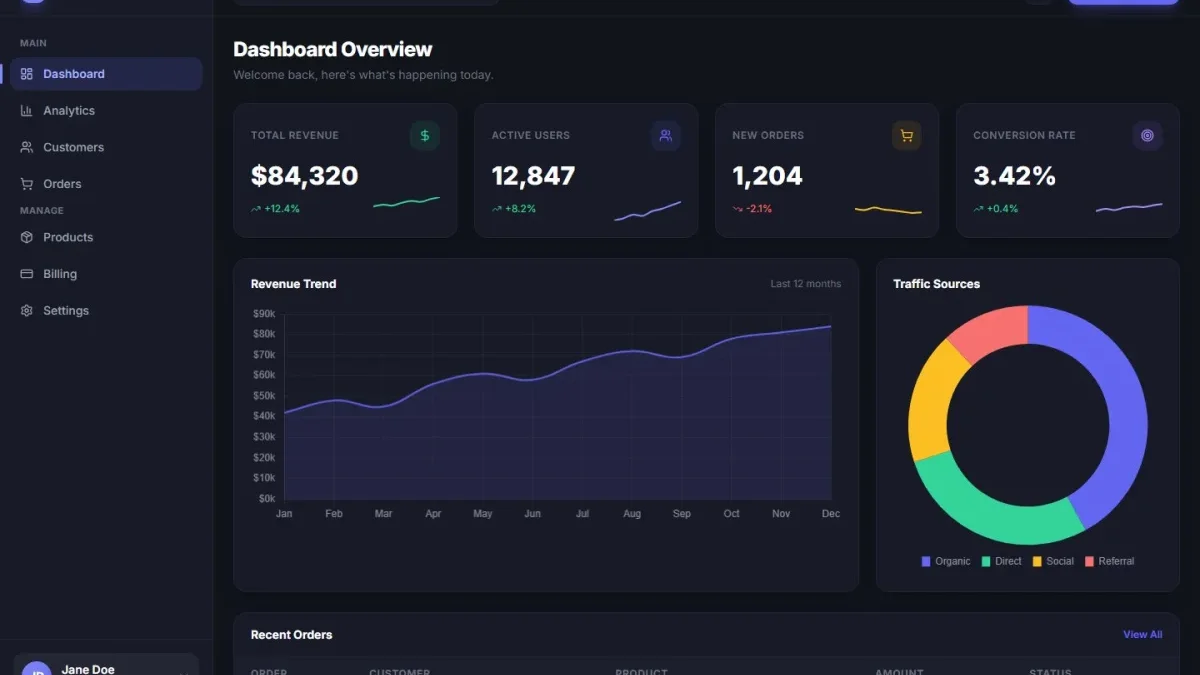Click the cart icon on New Orders card

click(907, 136)
